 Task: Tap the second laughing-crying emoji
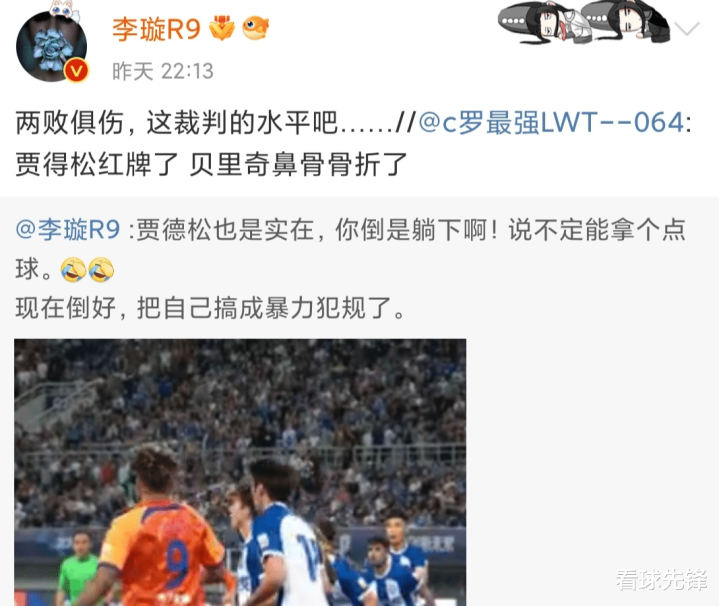coord(101,269)
